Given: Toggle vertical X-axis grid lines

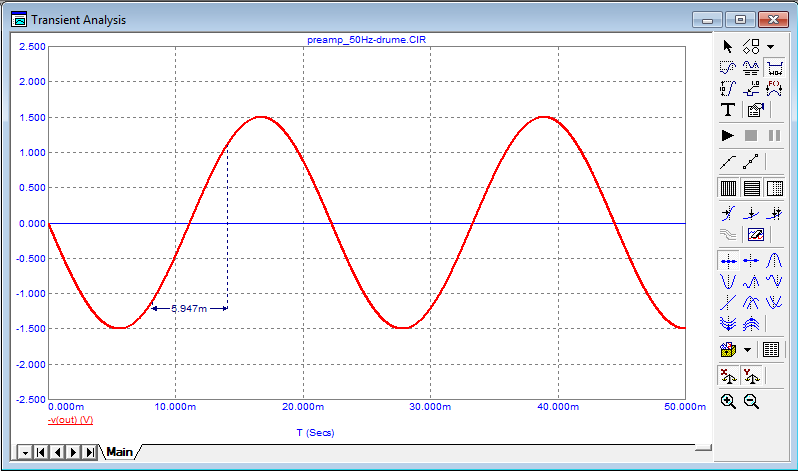Looking at the screenshot, I should pyautogui.click(x=728, y=188).
